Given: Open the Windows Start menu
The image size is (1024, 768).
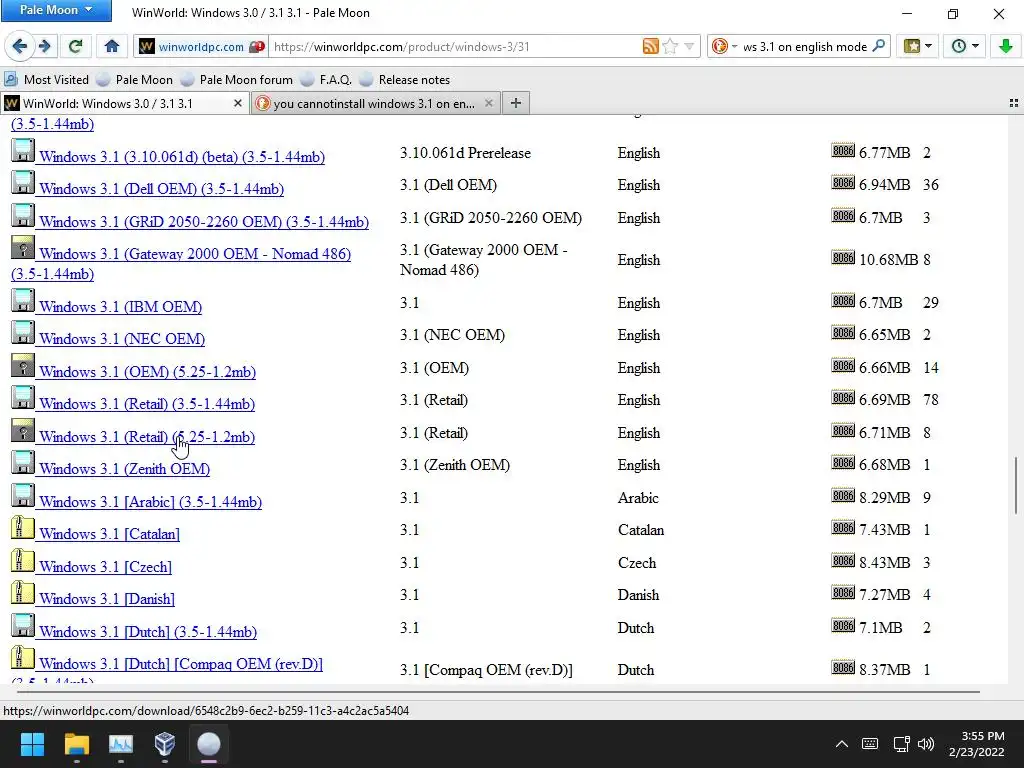Looking at the screenshot, I should [x=32, y=744].
